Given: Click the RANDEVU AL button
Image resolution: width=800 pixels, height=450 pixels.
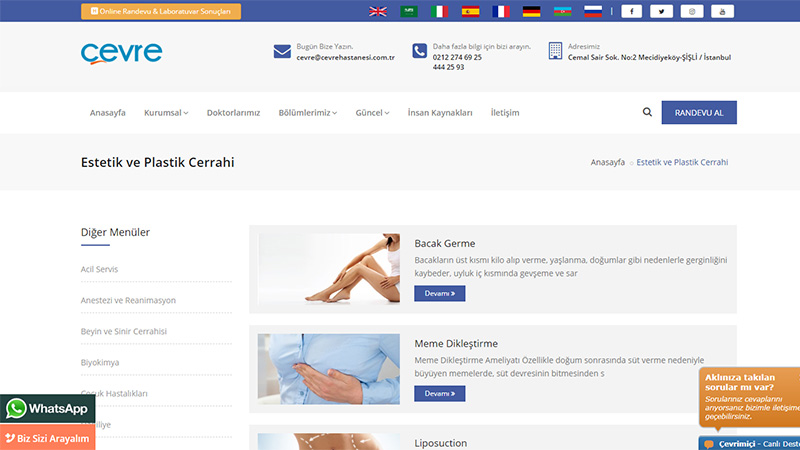Looking at the screenshot, I should click(x=699, y=112).
